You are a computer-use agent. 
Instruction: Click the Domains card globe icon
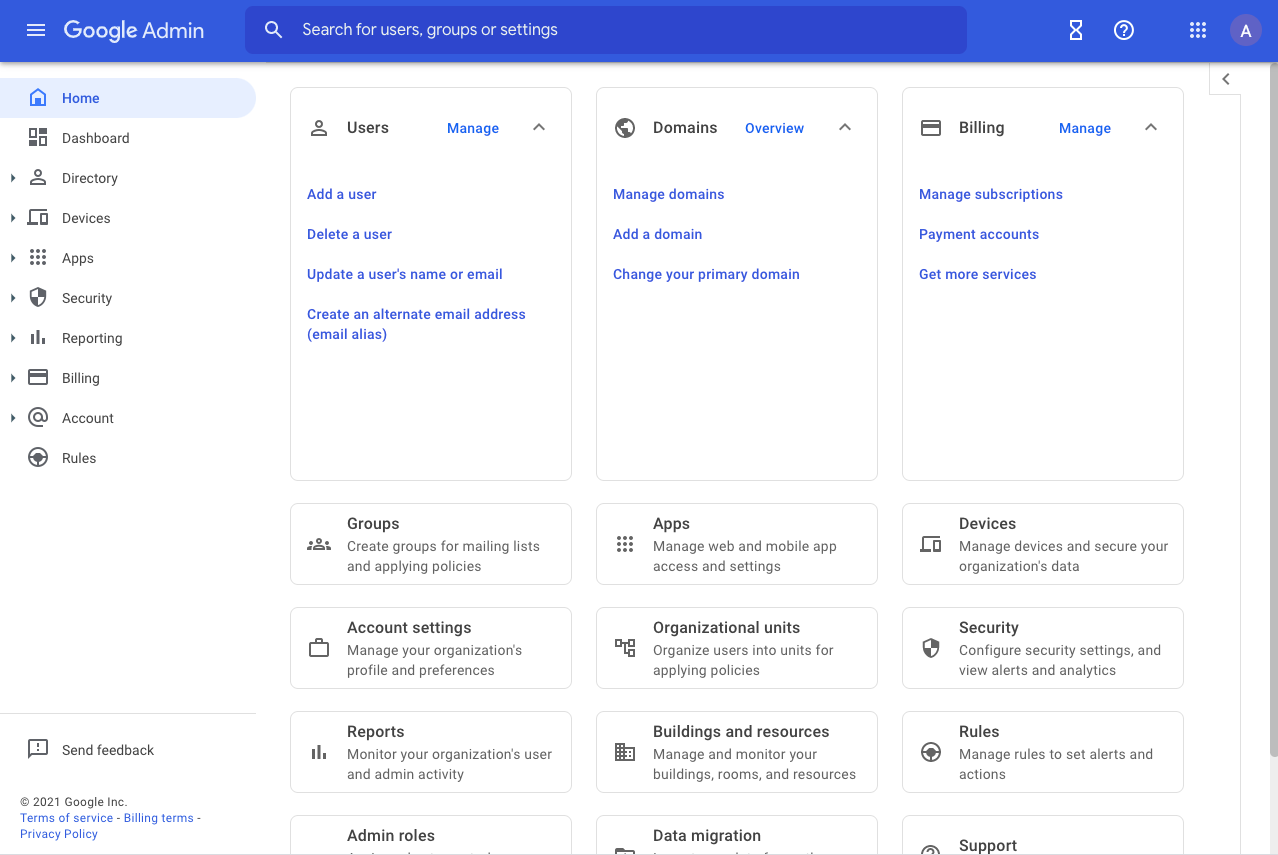coord(625,128)
